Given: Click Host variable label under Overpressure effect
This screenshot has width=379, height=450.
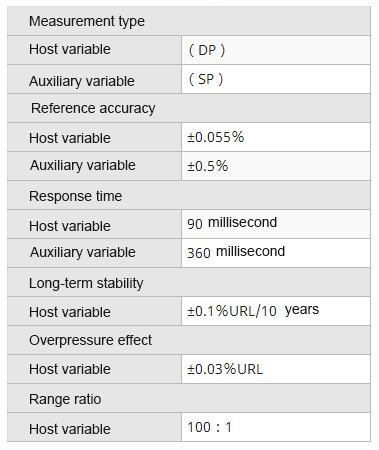Looking at the screenshot, I should [x=70, y=369].
